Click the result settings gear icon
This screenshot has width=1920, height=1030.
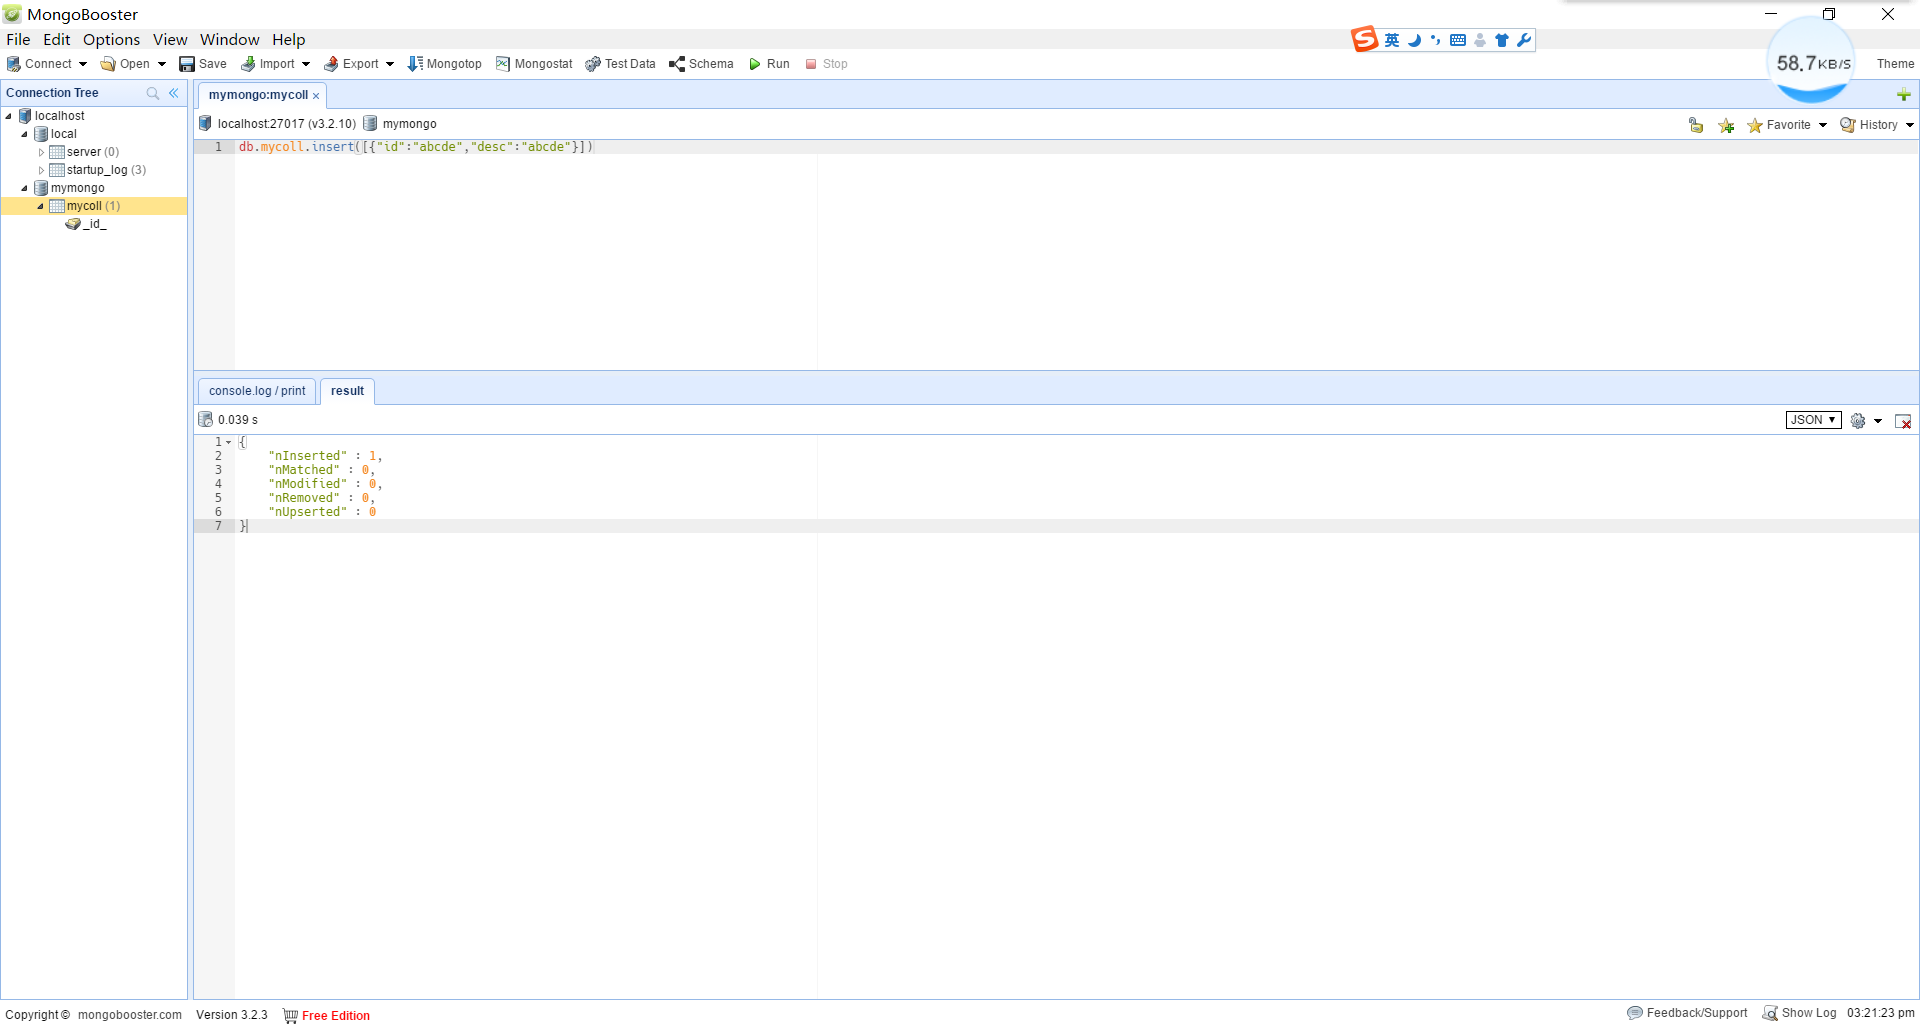click(x=1858, y=421)
